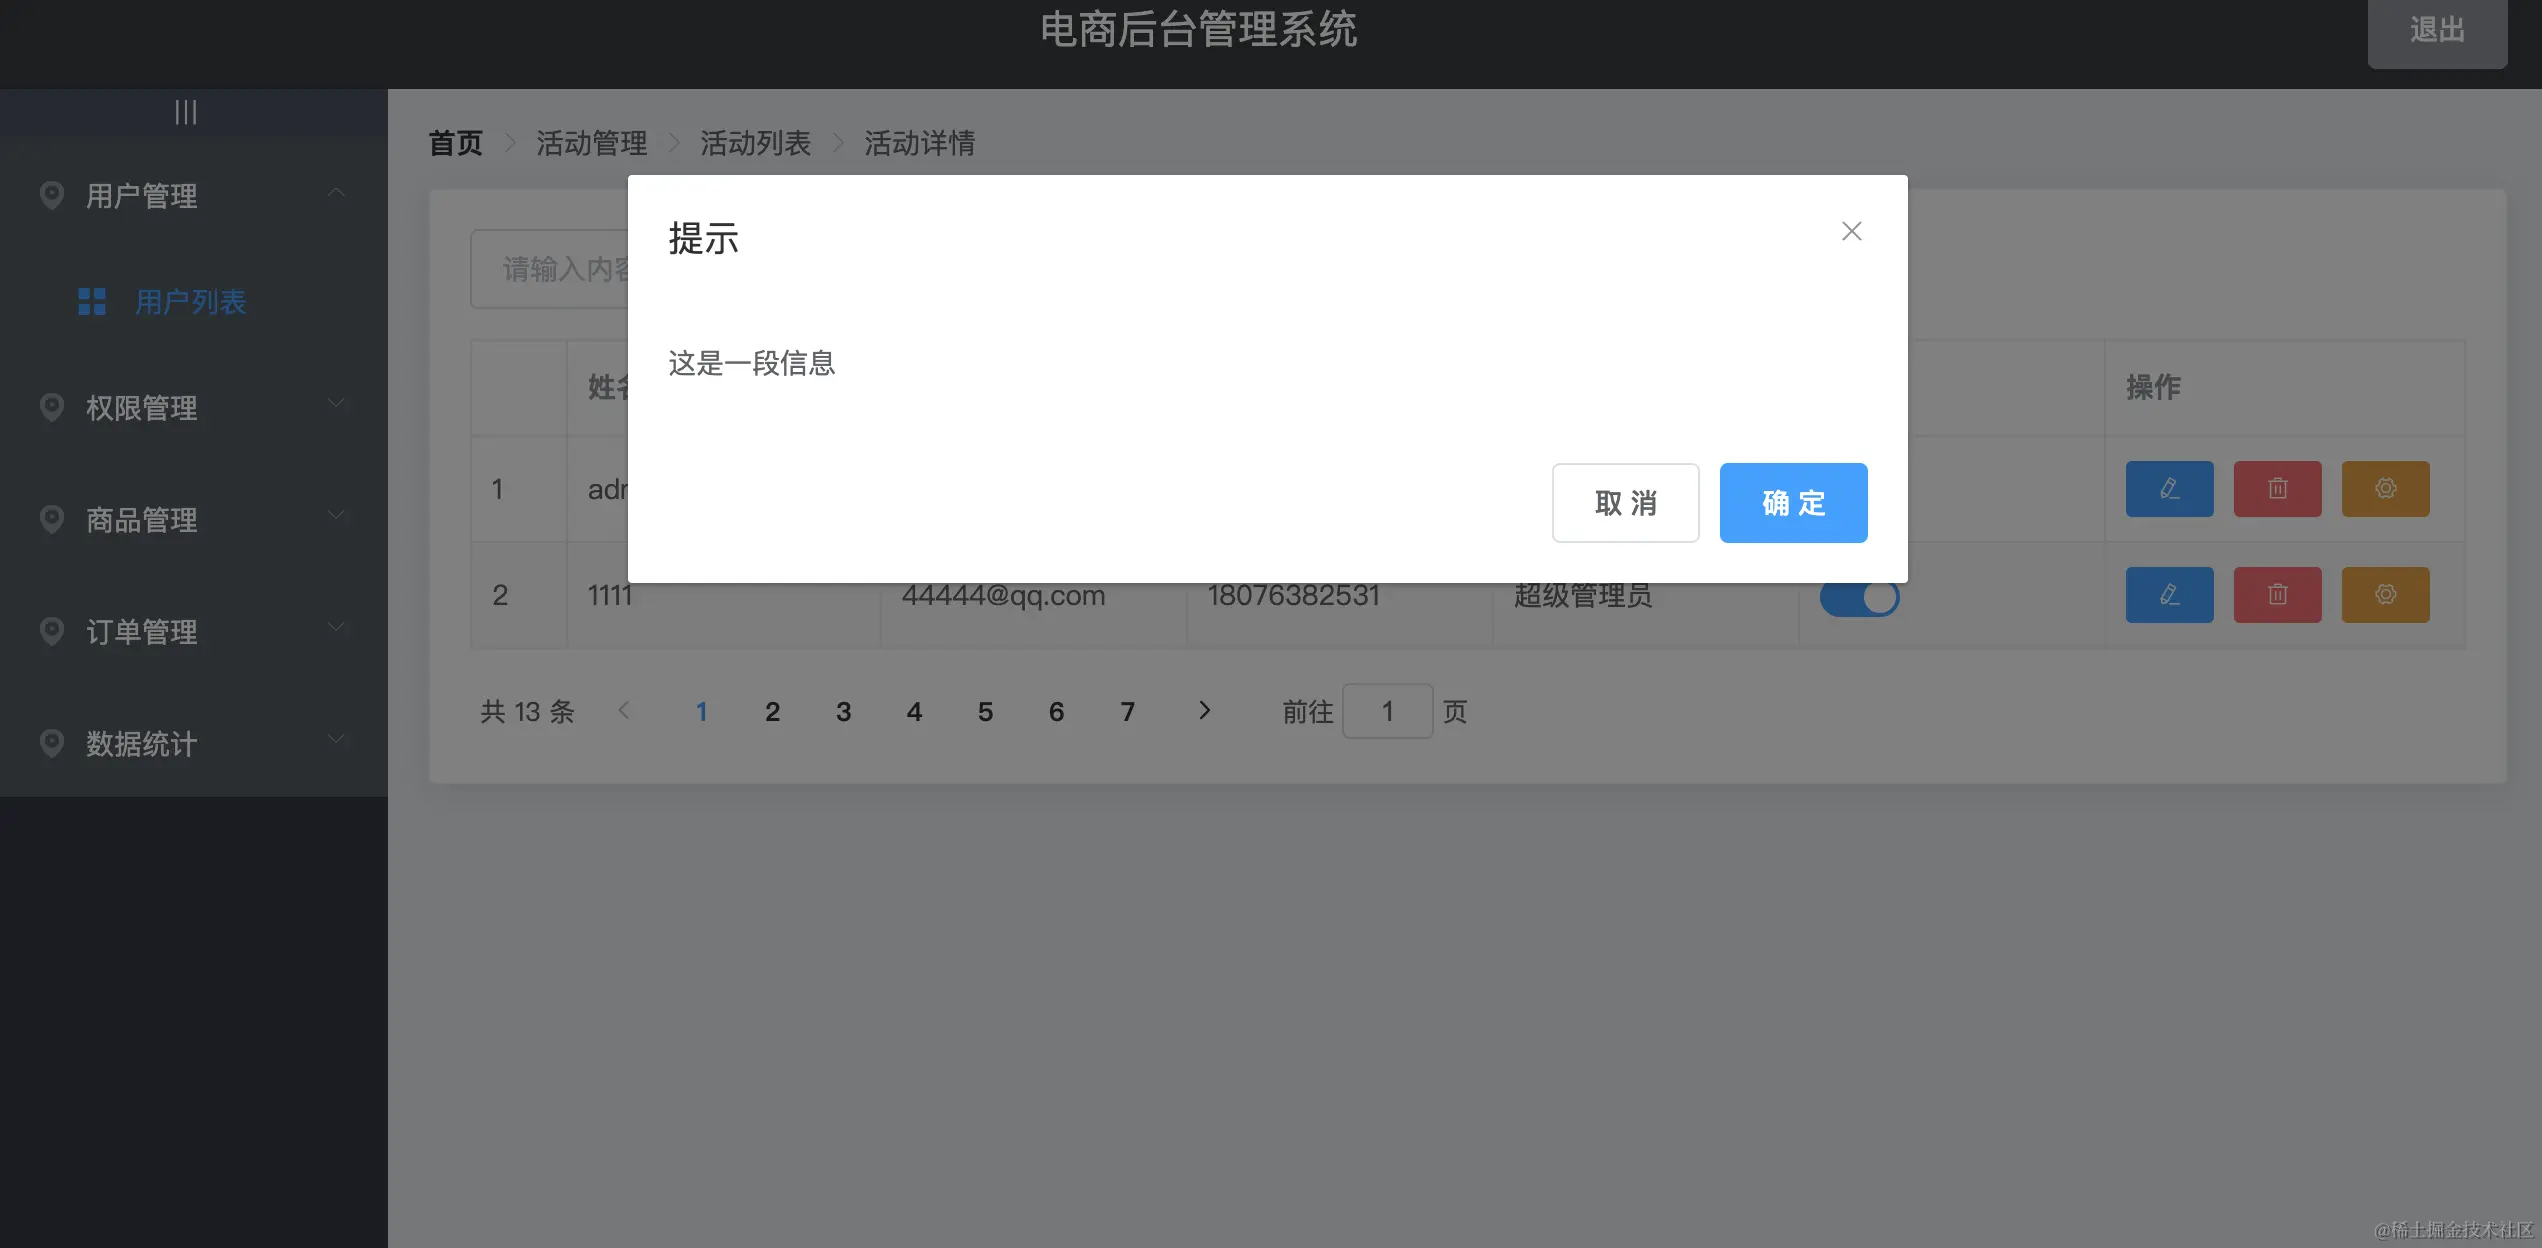
Task: Click the 退出 logout button
Action: 2436,31
